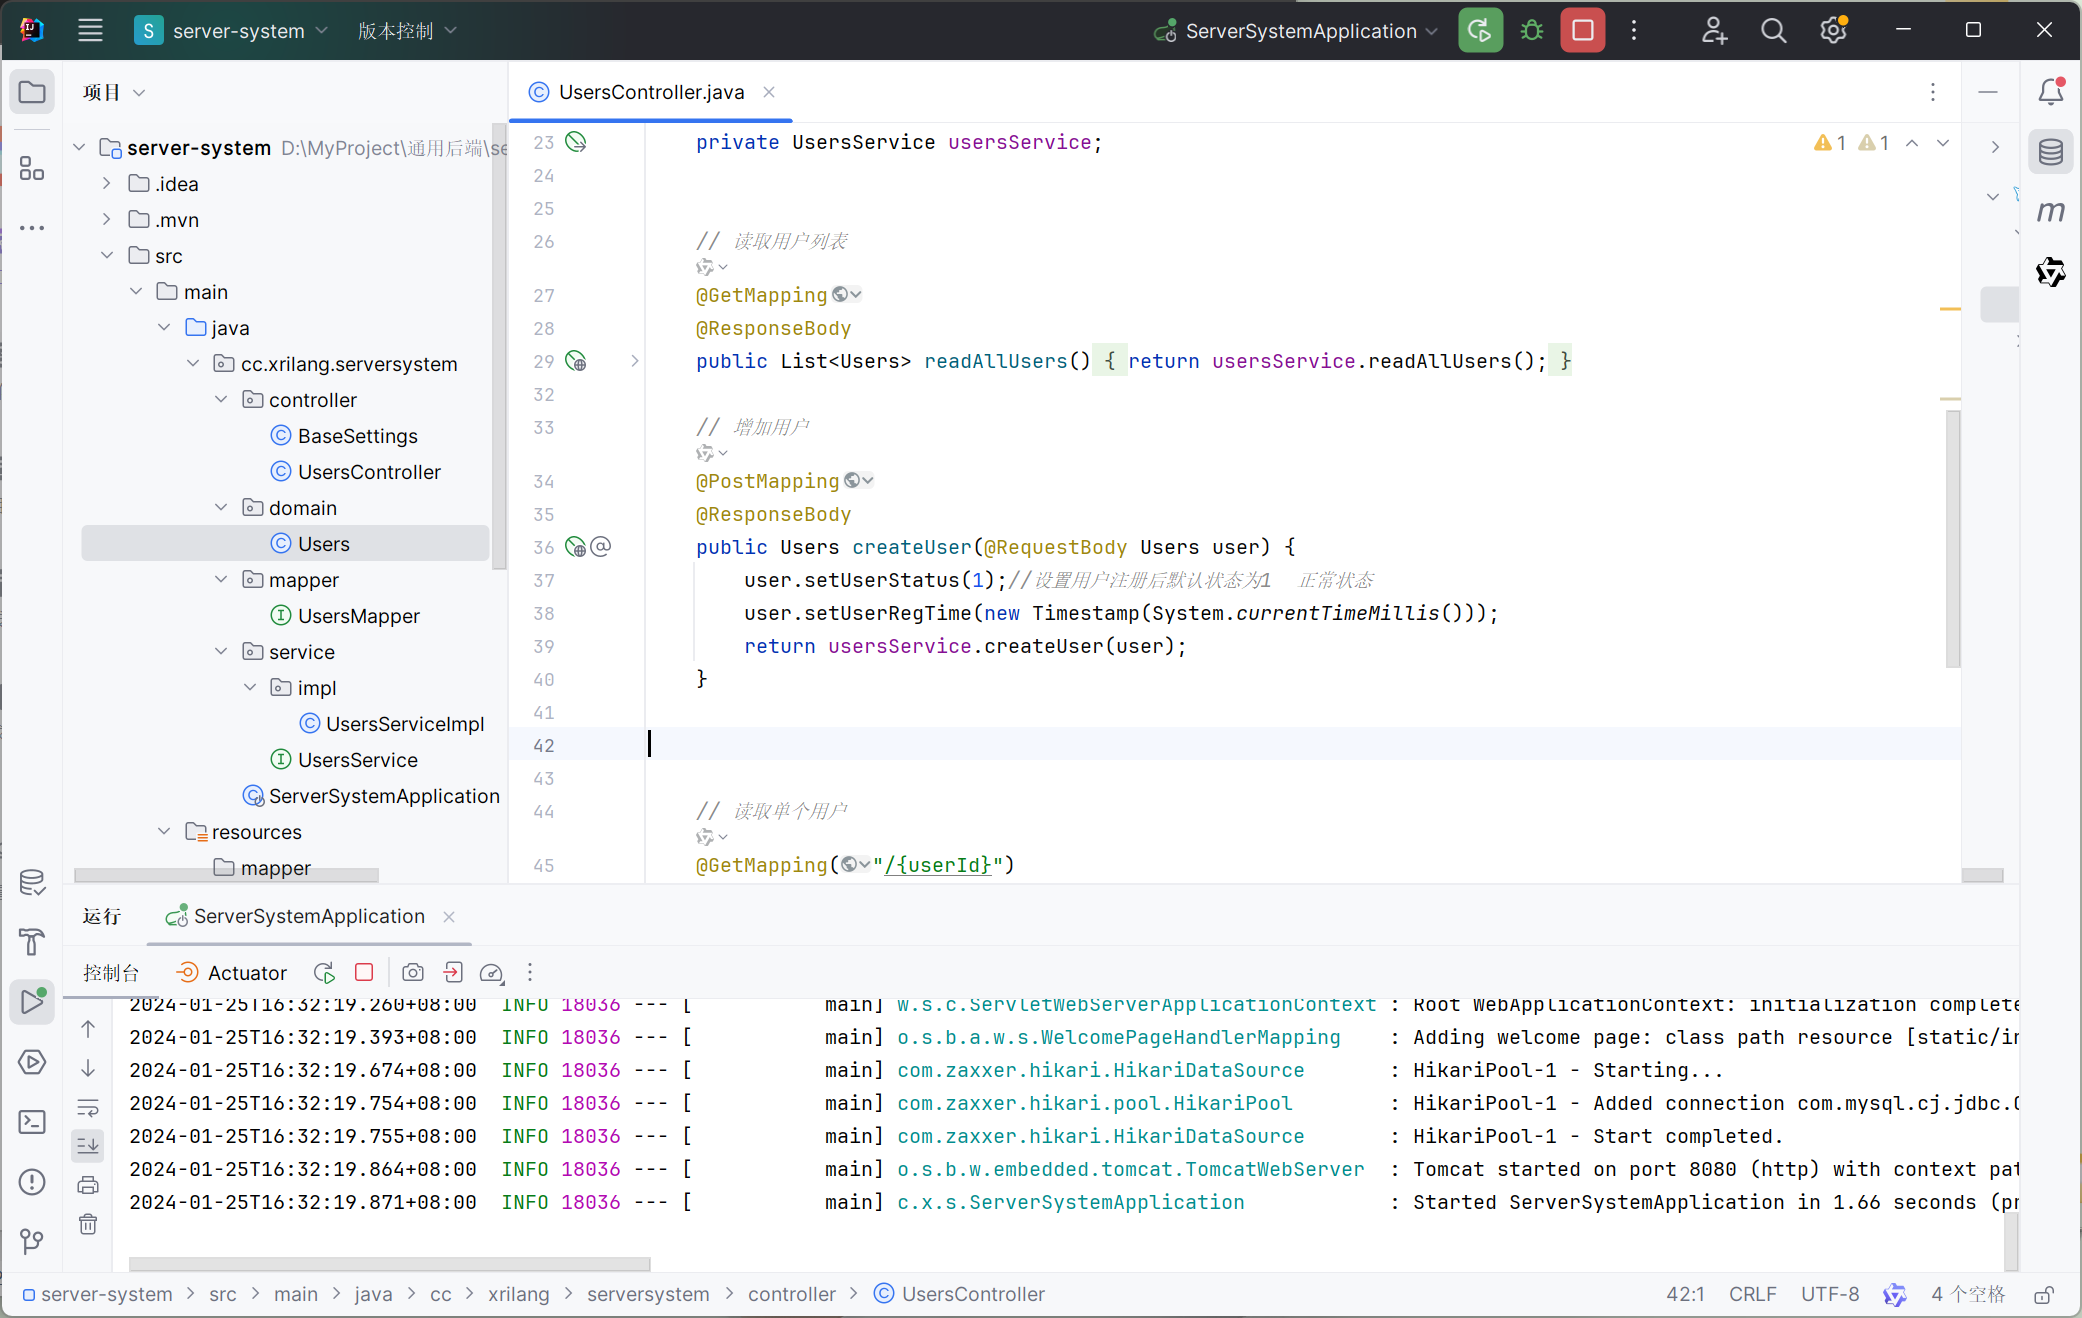Change indent setting 4 个空格
Image resolution: width=2082 pixels, height=1318 pixels.
(1967, 1294)
